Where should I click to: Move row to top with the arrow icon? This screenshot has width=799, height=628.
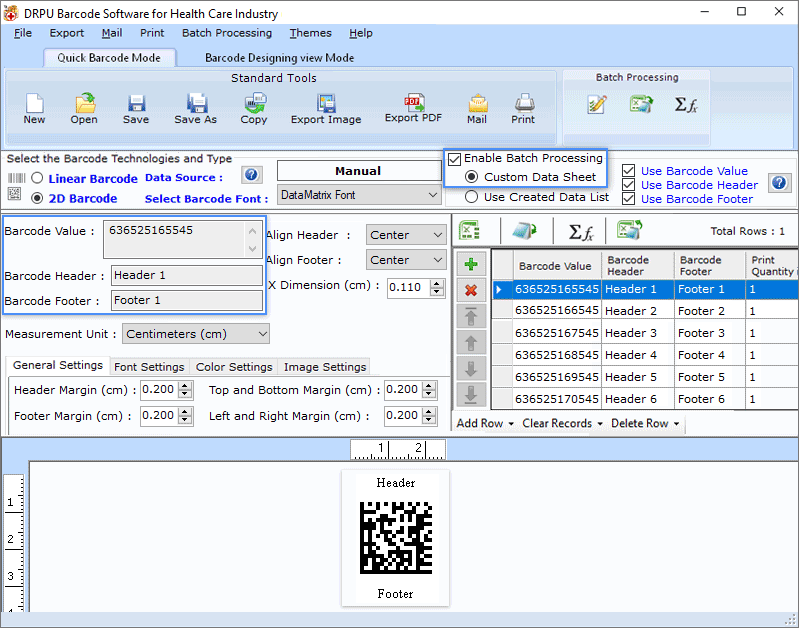click(471, 317)
